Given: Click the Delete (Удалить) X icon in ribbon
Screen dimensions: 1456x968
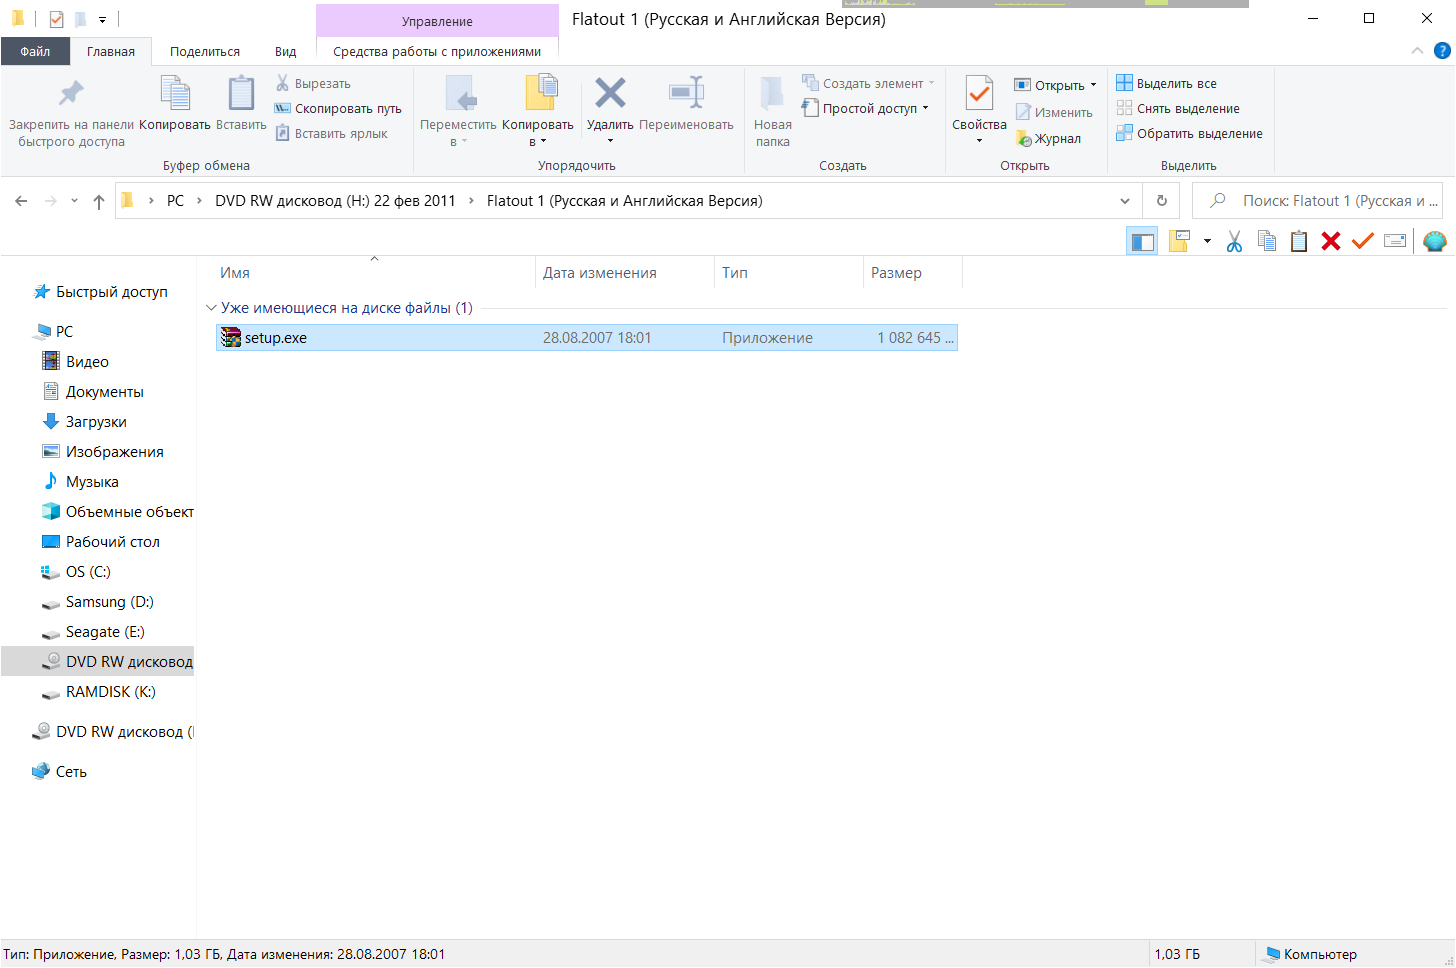Looking at the screenshot, I should coord(610,93).
